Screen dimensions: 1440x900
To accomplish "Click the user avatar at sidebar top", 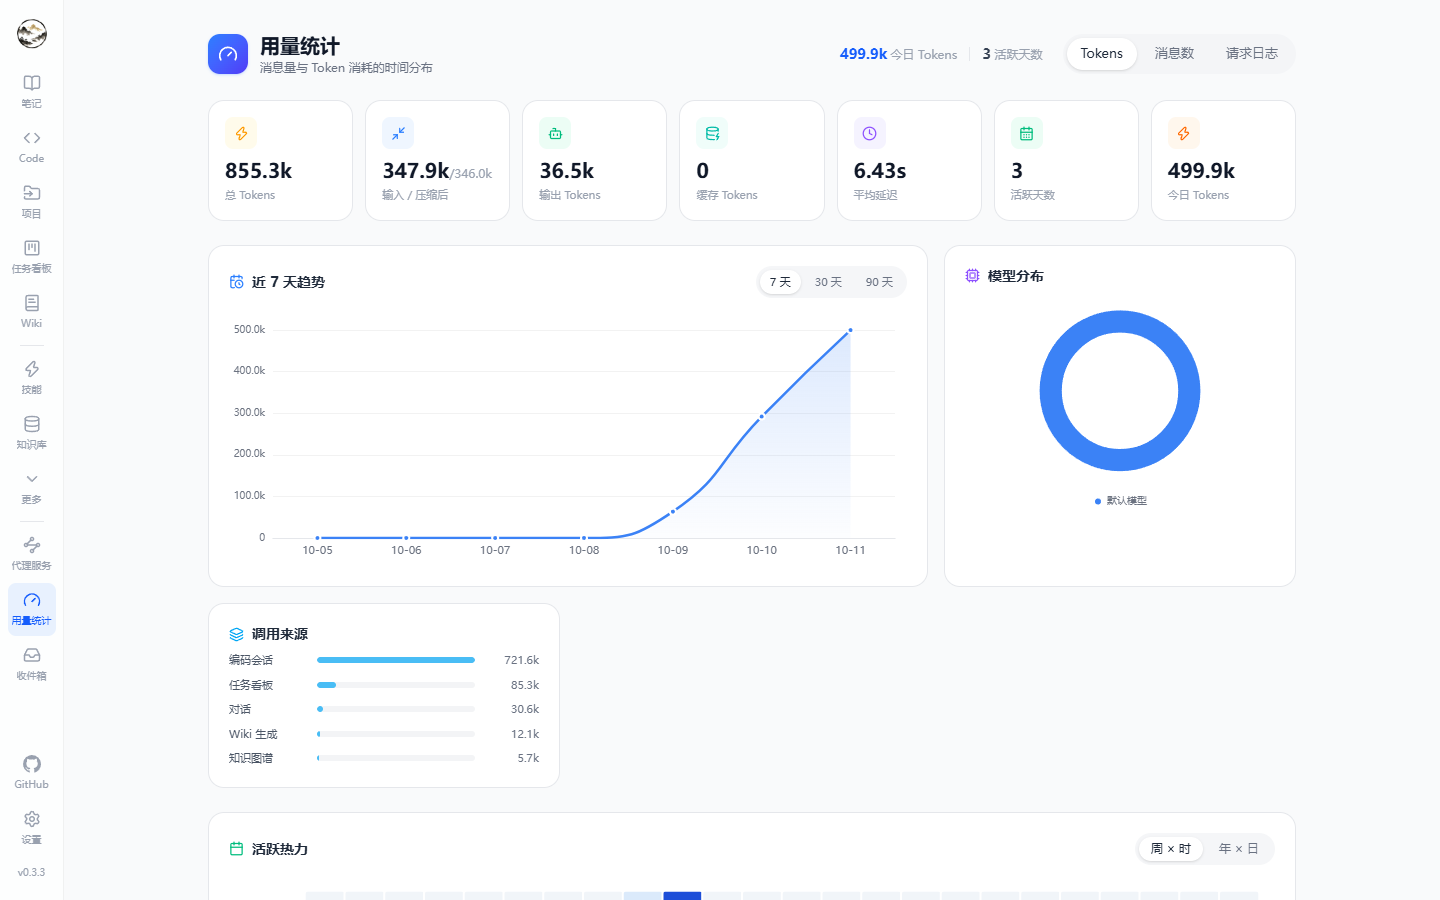I will tap(32, 33).
